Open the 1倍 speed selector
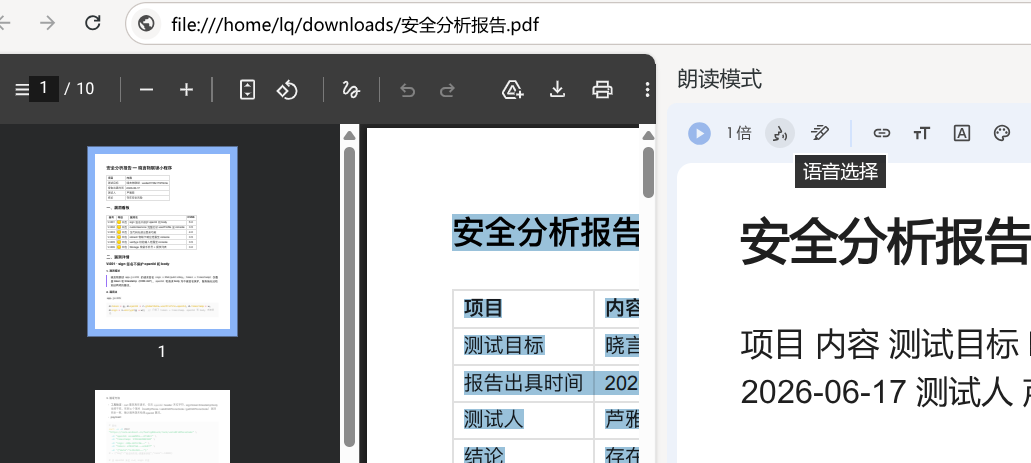The image size is (1031, 463). pyautogui.click(x=738, y=134)
